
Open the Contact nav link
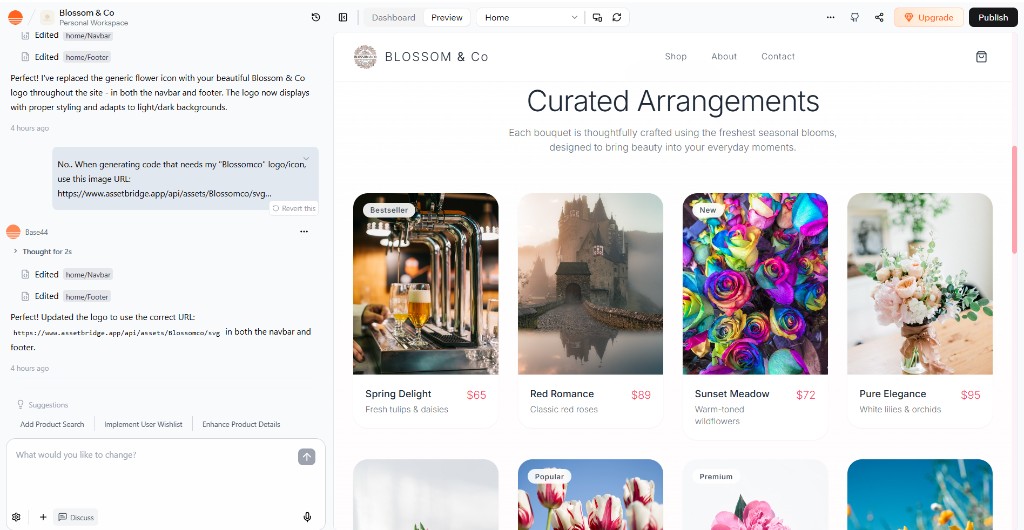click(x=778, y=57)
